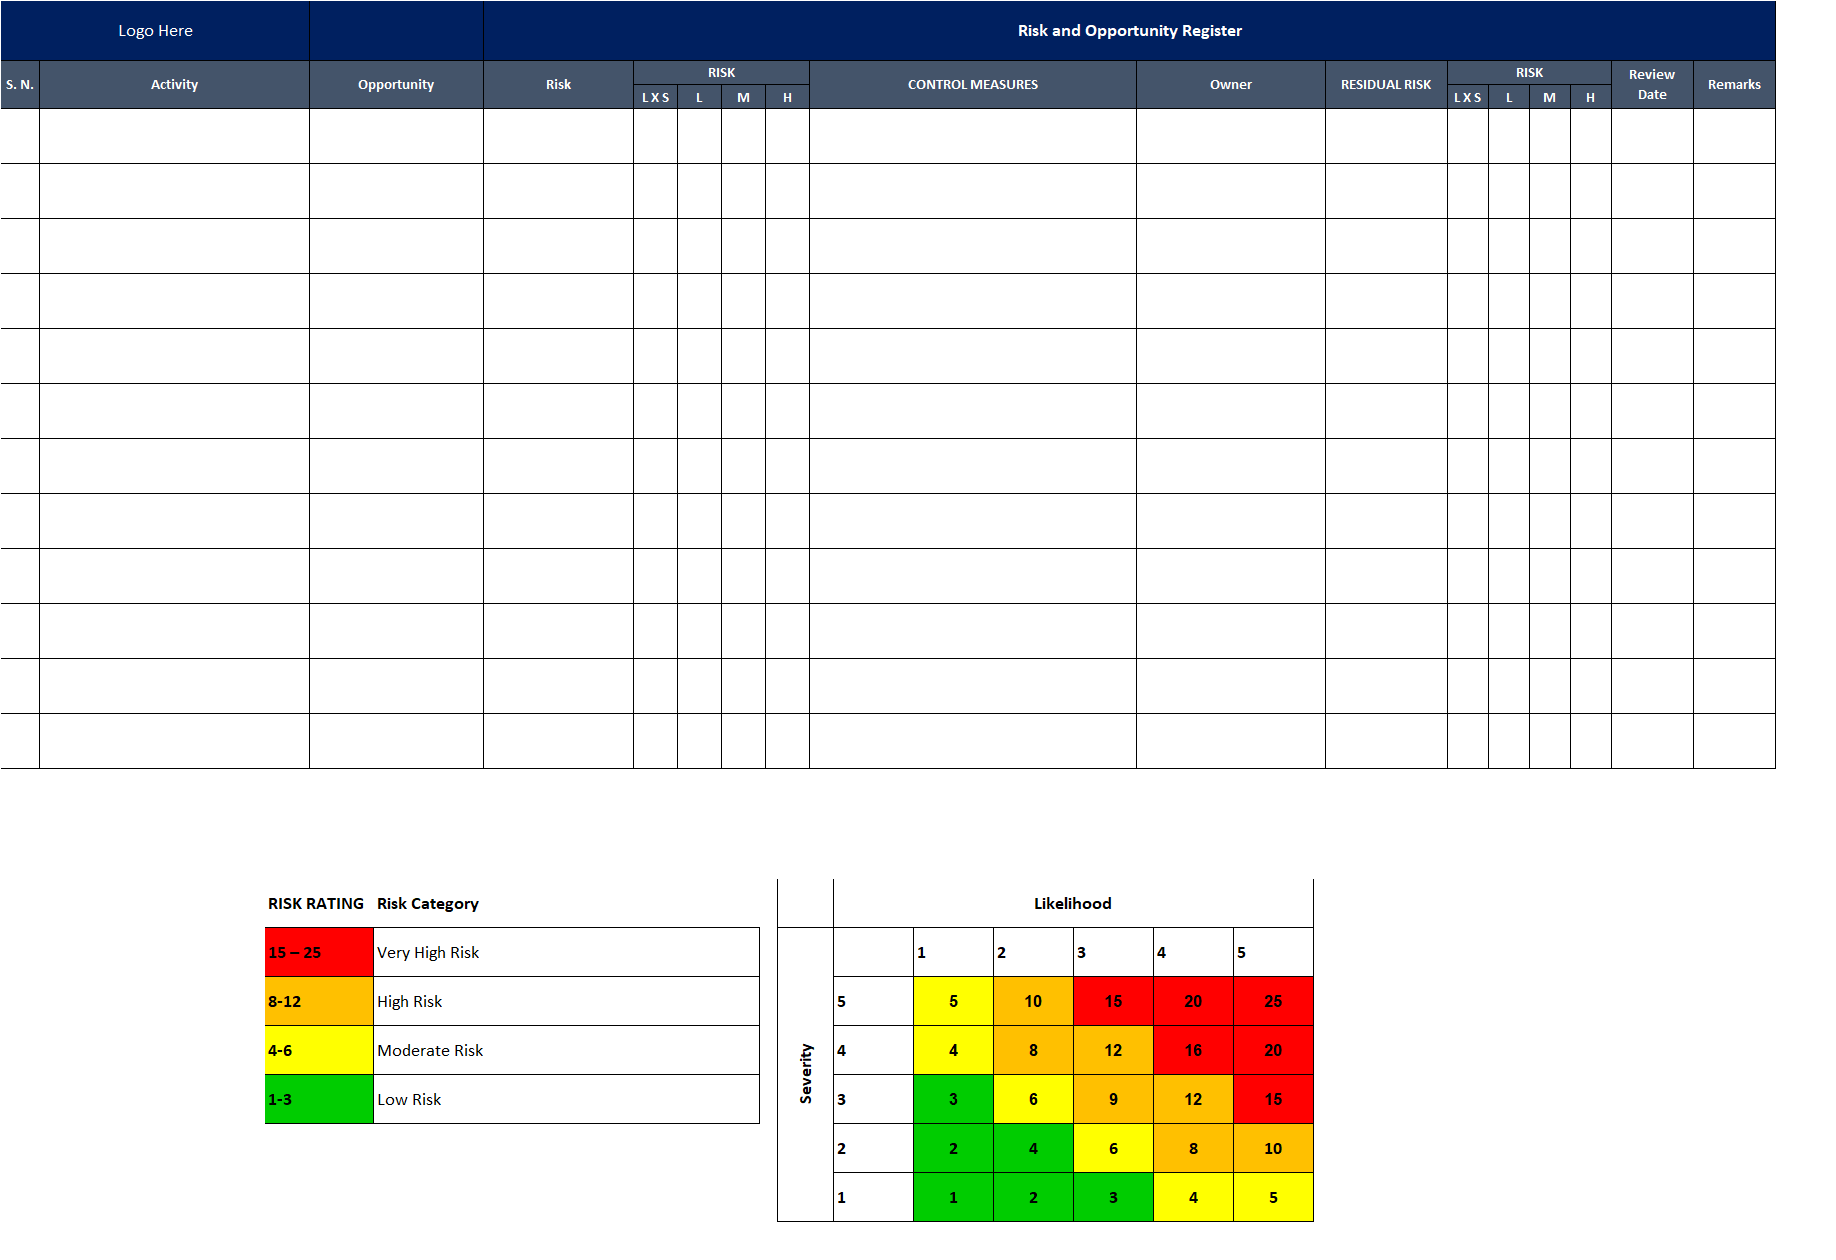
Task: Select the green '1' risk score cell
Action: (953, 1197)
